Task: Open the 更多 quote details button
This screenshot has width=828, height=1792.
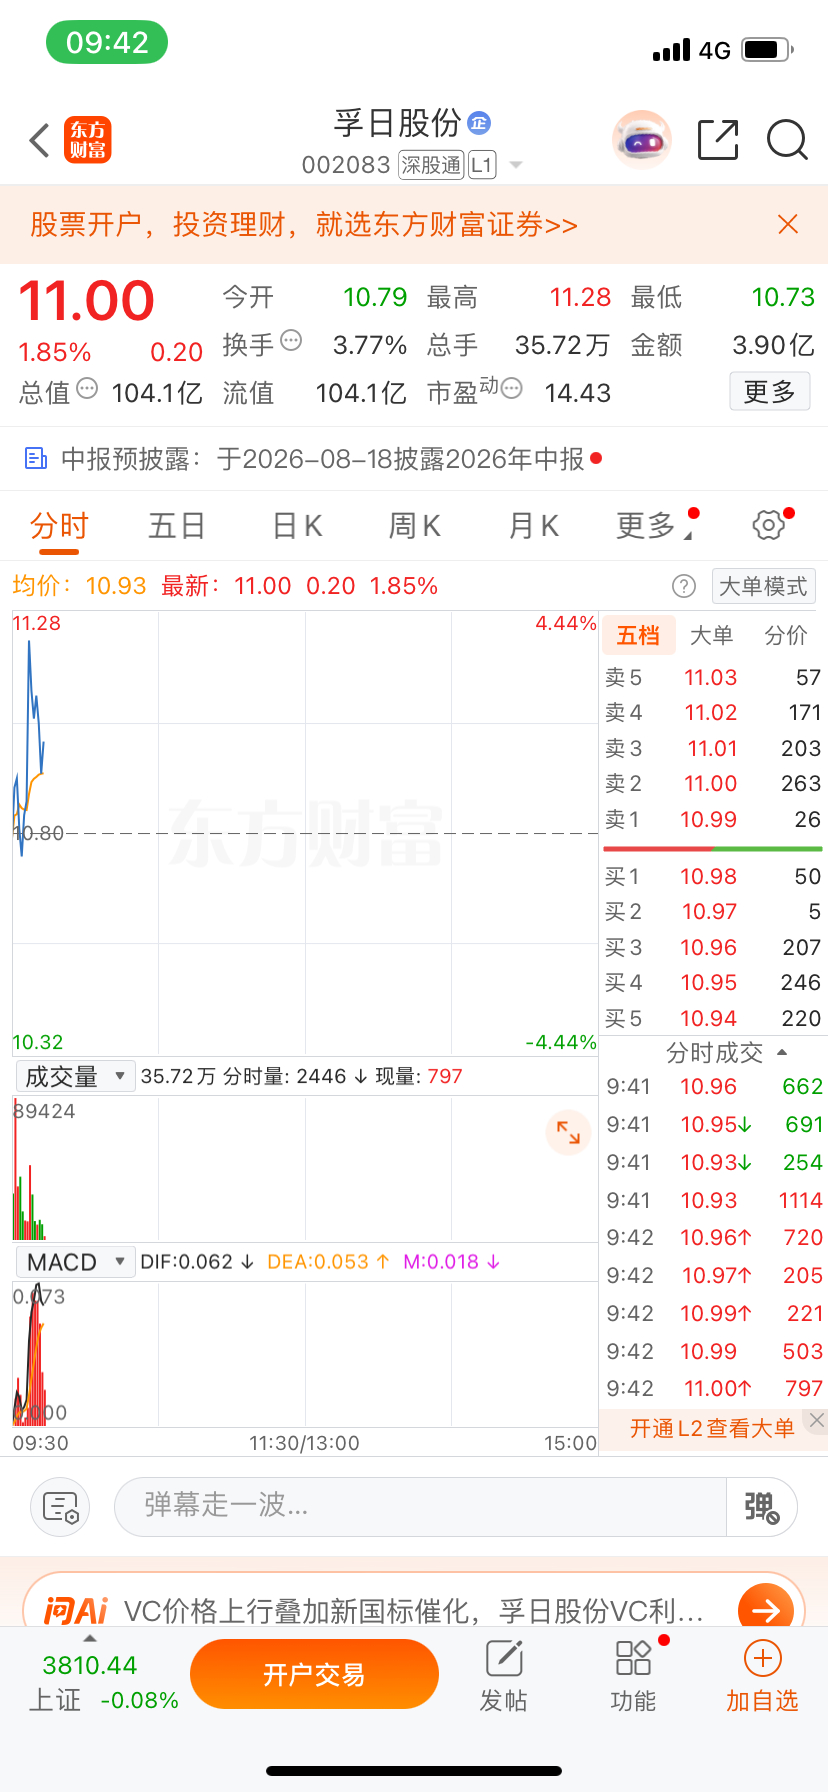Action: click(x=769, y=392)
